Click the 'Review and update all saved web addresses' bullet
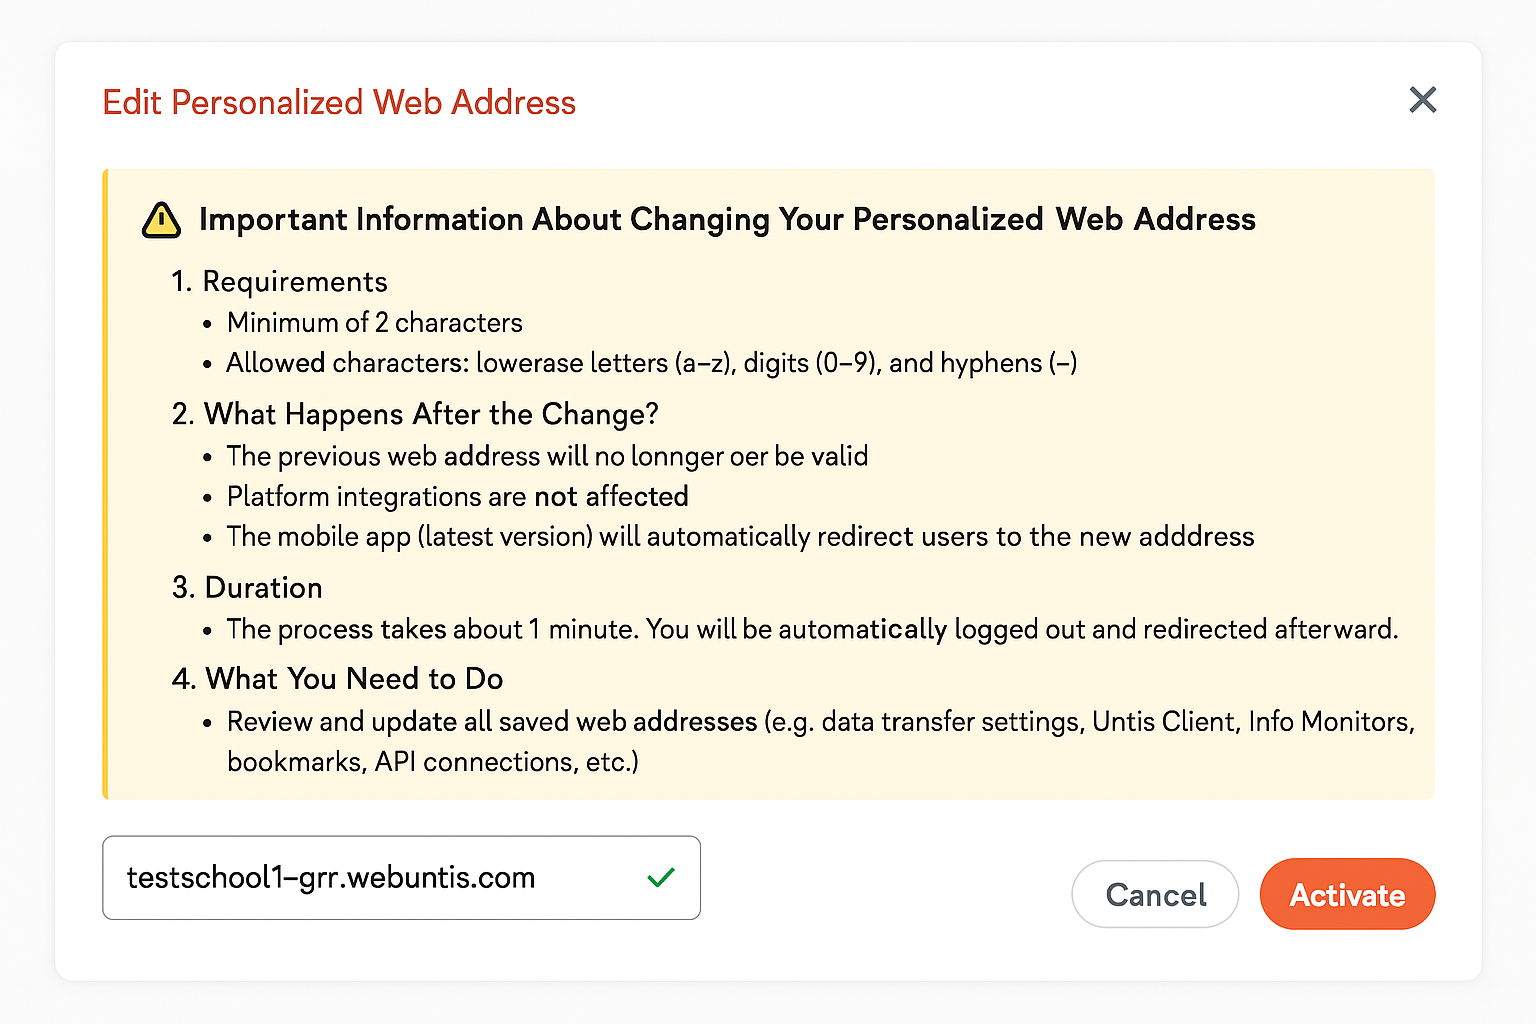This screenshot has height=1024, width=1536. coord(820,721)
